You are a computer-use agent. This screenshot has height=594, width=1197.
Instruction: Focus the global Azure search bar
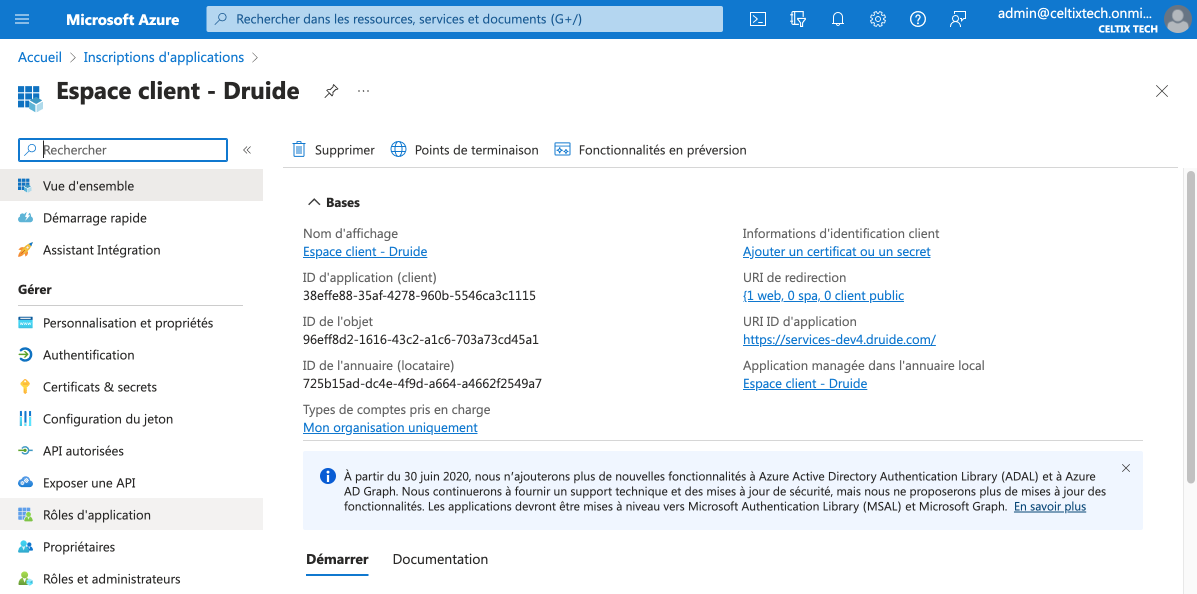pyautogui.click(x=464, y=19)
